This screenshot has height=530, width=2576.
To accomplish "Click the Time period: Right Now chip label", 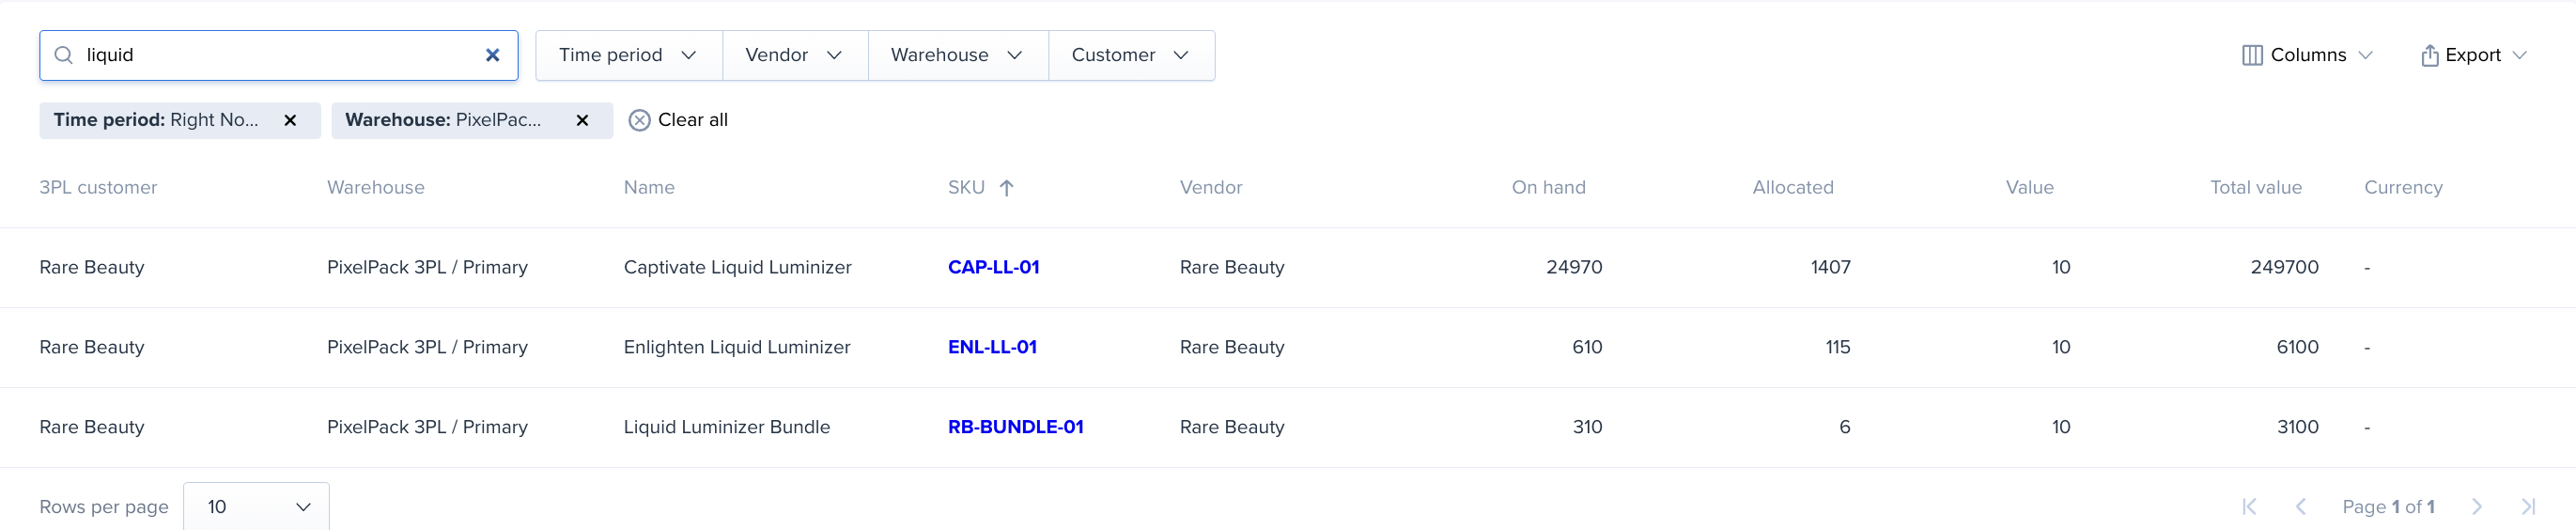I will (156, 120).
